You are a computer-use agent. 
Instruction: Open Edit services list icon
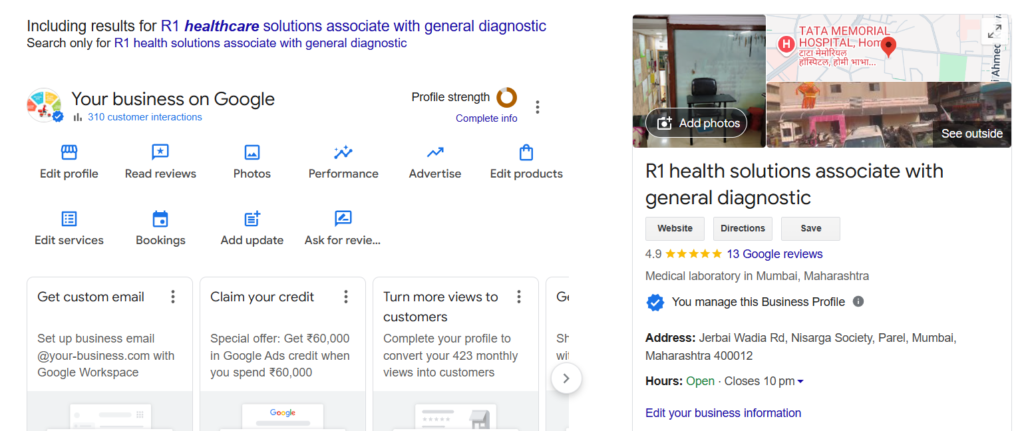pos(69,219)
